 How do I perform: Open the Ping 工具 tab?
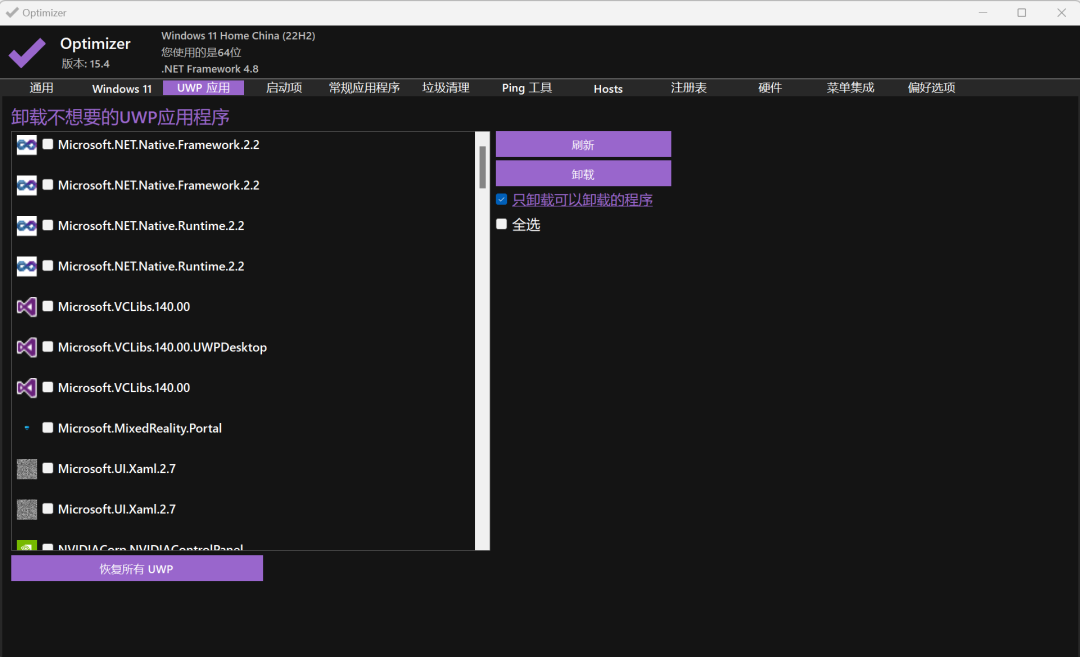click(527, 88)
